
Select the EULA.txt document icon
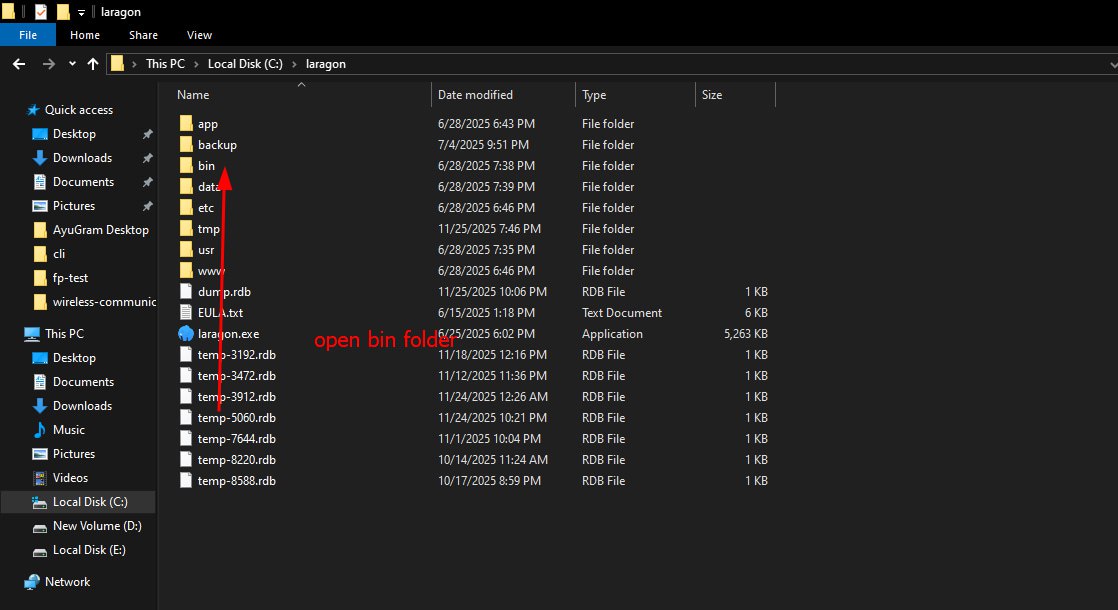pos(186,313)
